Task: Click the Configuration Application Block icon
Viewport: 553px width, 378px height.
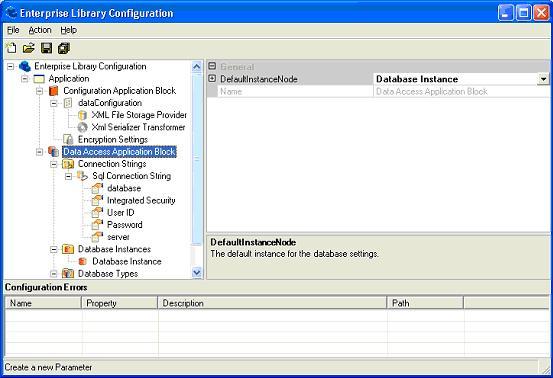Action: 54,91
